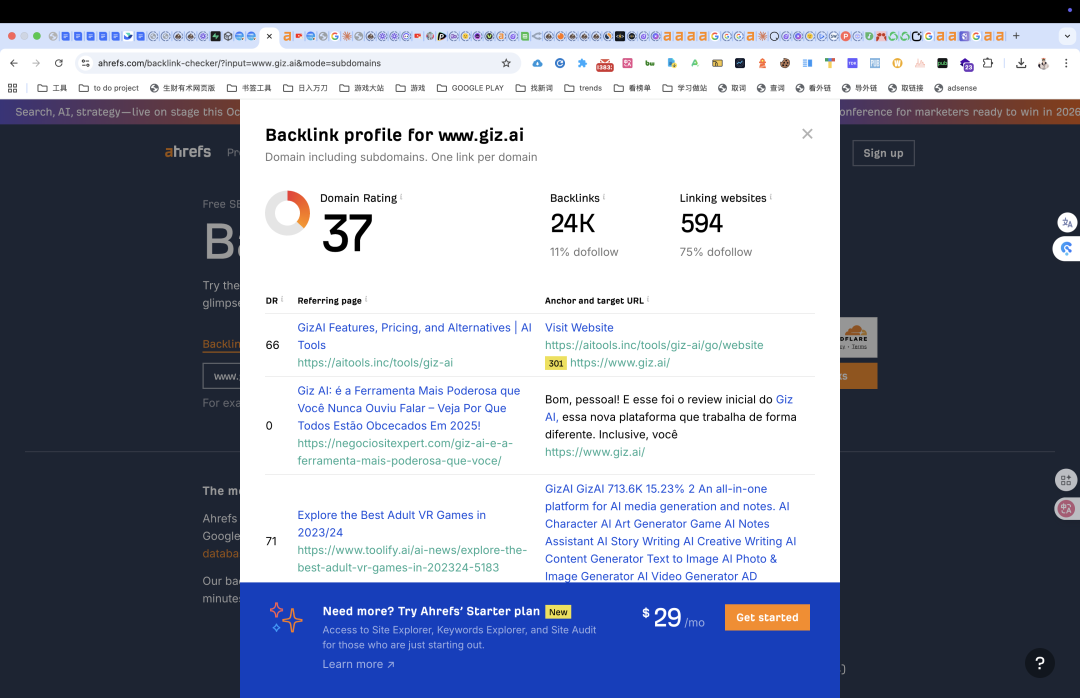Click the ahrefs logo
The image size is (1080, 698).
pyautogui.click(x=187, y=152)
